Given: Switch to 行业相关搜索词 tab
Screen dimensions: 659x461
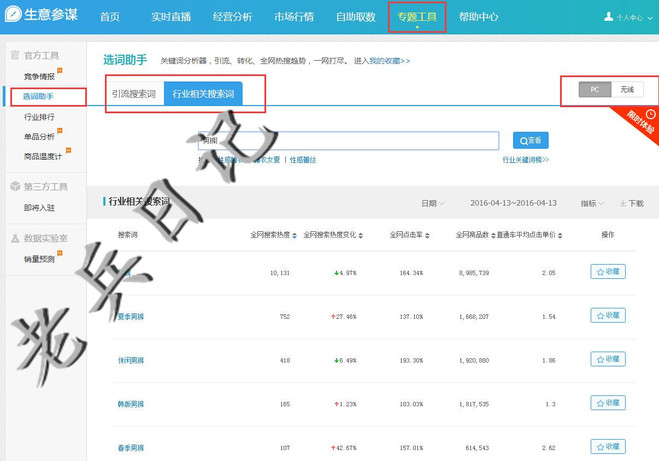Looking at the screenshot, I should (x=203, y=94).
